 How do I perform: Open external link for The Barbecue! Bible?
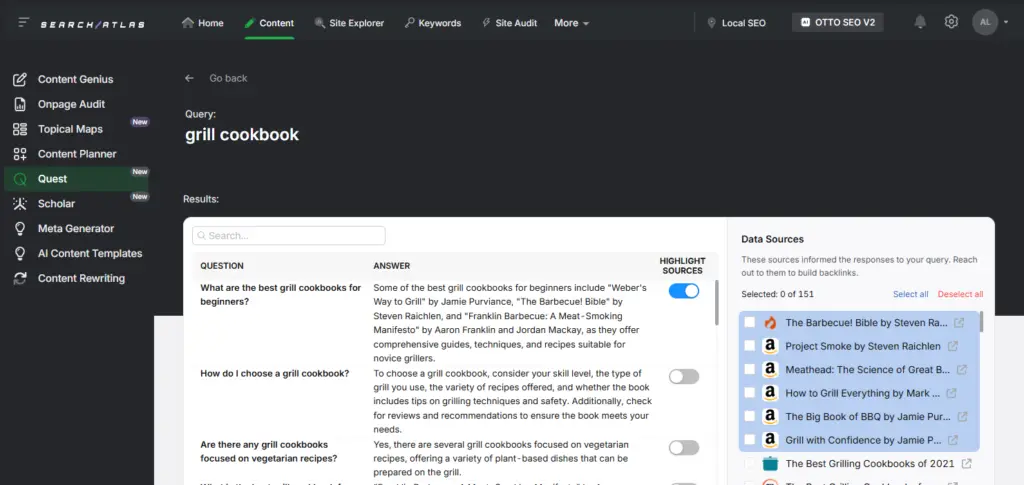click(959, 322)
